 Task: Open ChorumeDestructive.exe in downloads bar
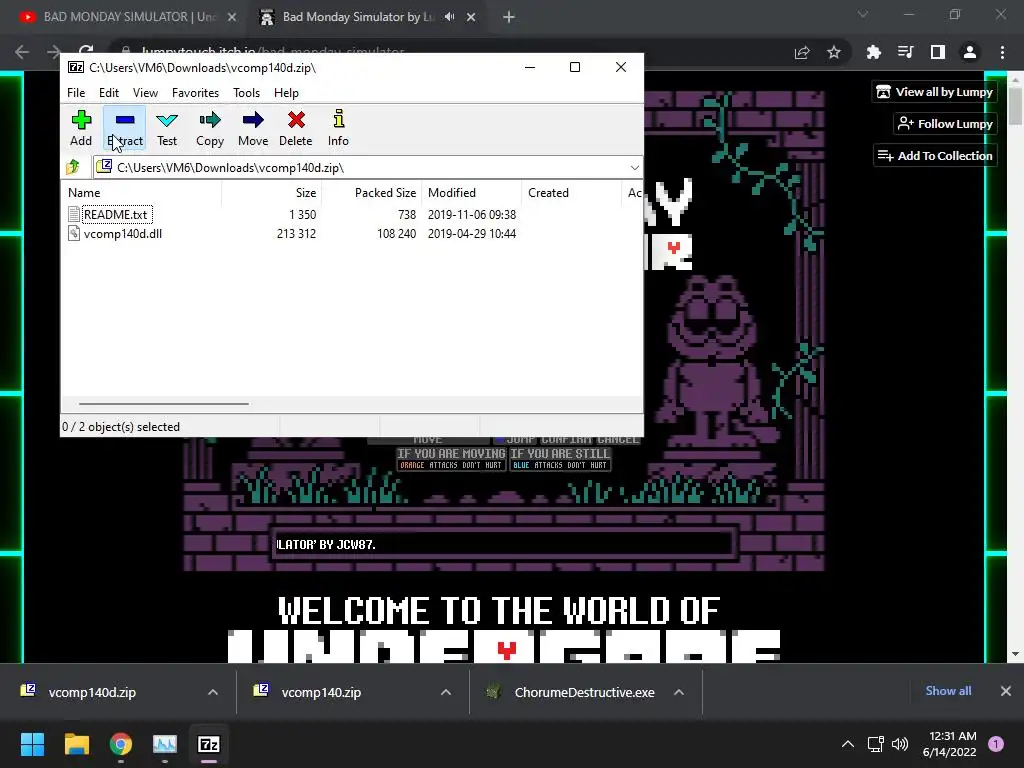pyautogui.click(x=584, y=692)
